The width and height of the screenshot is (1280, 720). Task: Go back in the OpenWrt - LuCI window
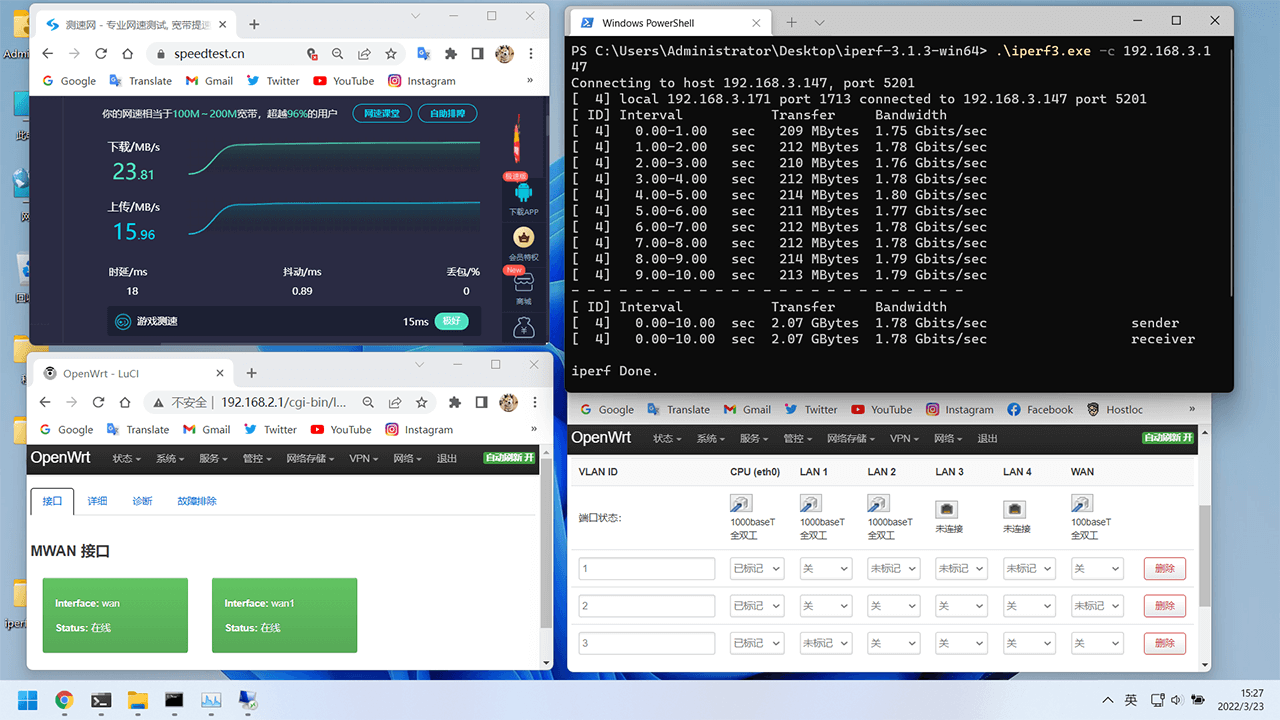point(45,402)
